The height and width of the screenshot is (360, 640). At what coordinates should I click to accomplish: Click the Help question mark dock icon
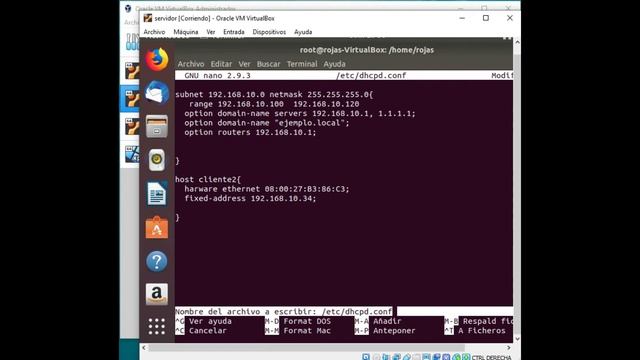[x=157, y=261]
